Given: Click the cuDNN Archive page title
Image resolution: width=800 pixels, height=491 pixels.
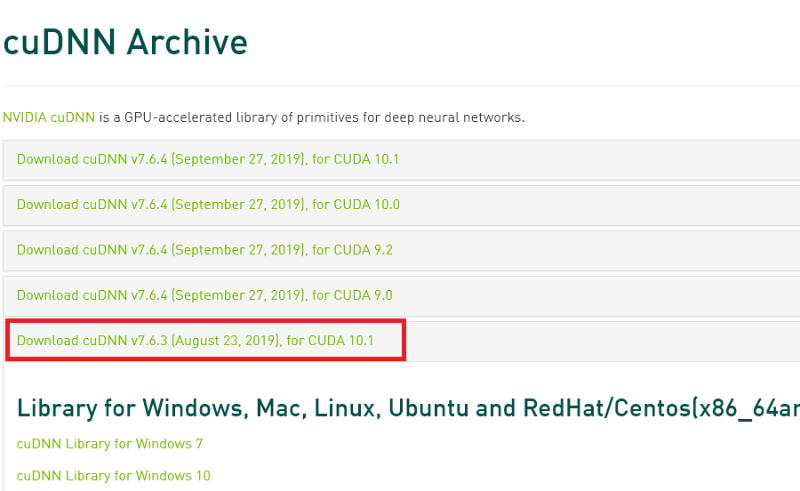Looking at the screenshot, I should point(125,43).
